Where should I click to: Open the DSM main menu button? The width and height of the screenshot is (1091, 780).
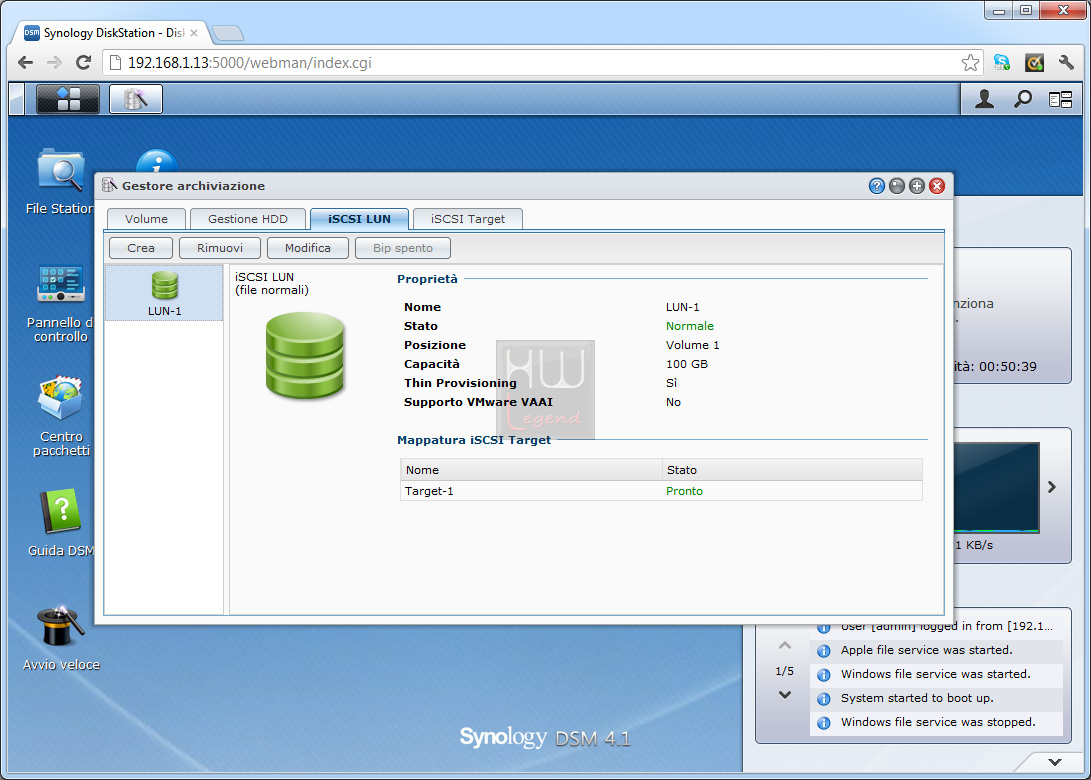coord(67,99)
